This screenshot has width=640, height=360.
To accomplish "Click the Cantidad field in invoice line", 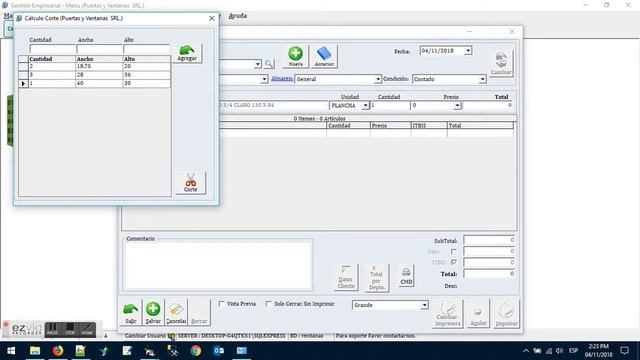I will 390,105.
